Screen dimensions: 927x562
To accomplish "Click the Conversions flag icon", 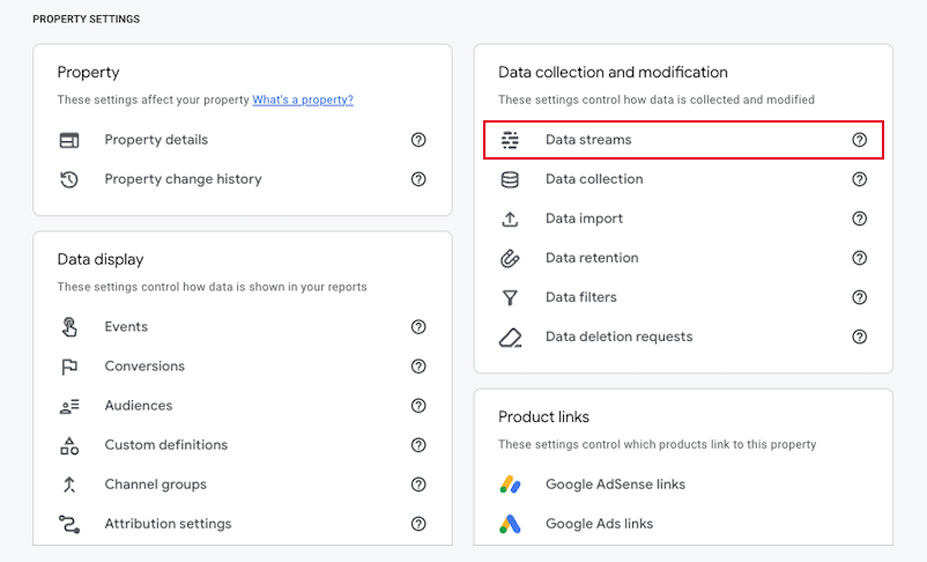I will [x=69, y=366].
